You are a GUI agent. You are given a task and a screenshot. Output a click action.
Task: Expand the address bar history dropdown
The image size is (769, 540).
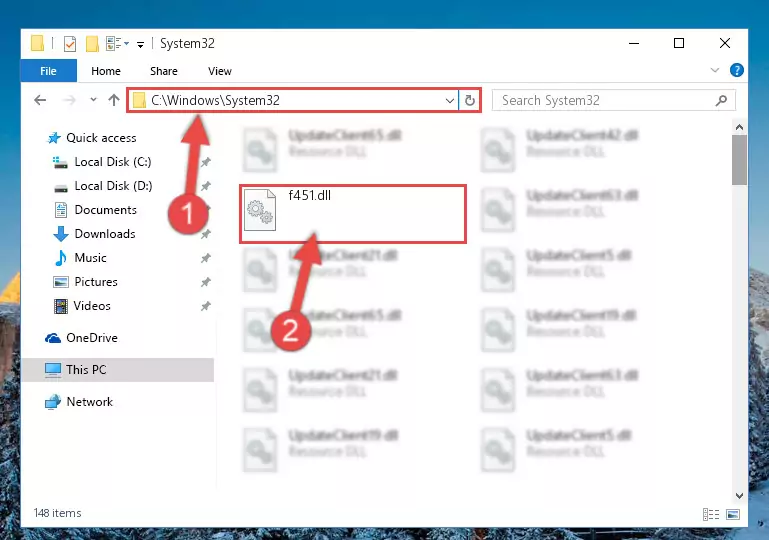[450, 101]
